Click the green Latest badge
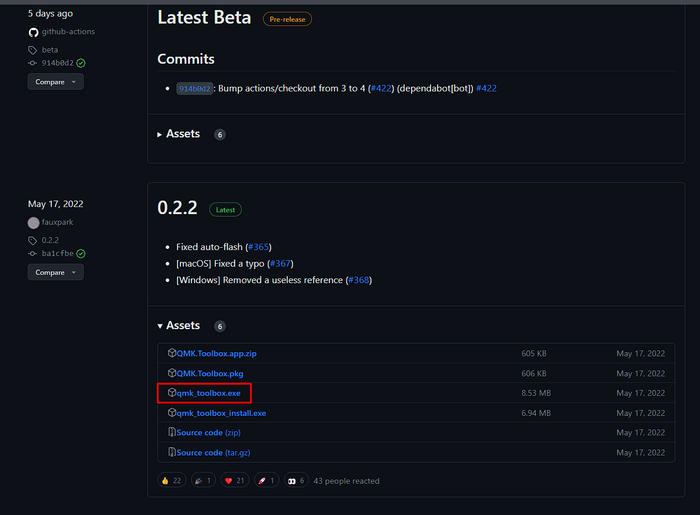This screenshot has width=700, height=515. pos(225,210)
